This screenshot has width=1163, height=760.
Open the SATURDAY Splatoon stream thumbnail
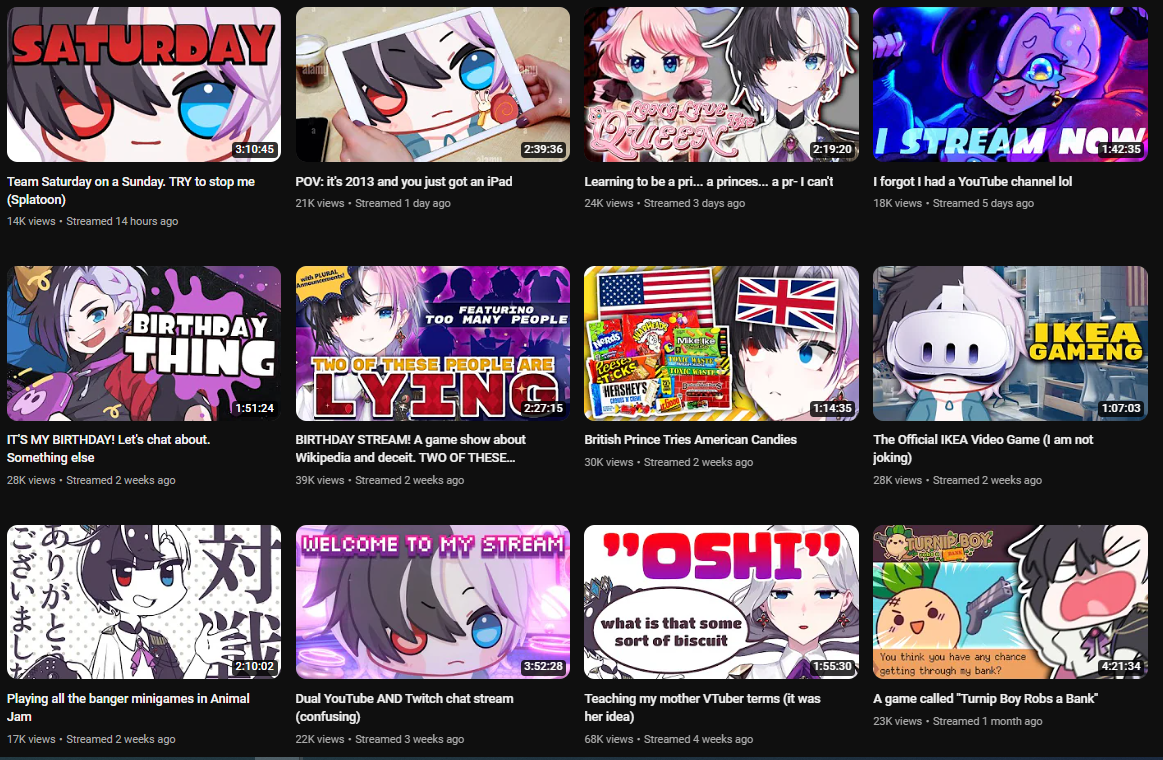click(x=144, y=85)
